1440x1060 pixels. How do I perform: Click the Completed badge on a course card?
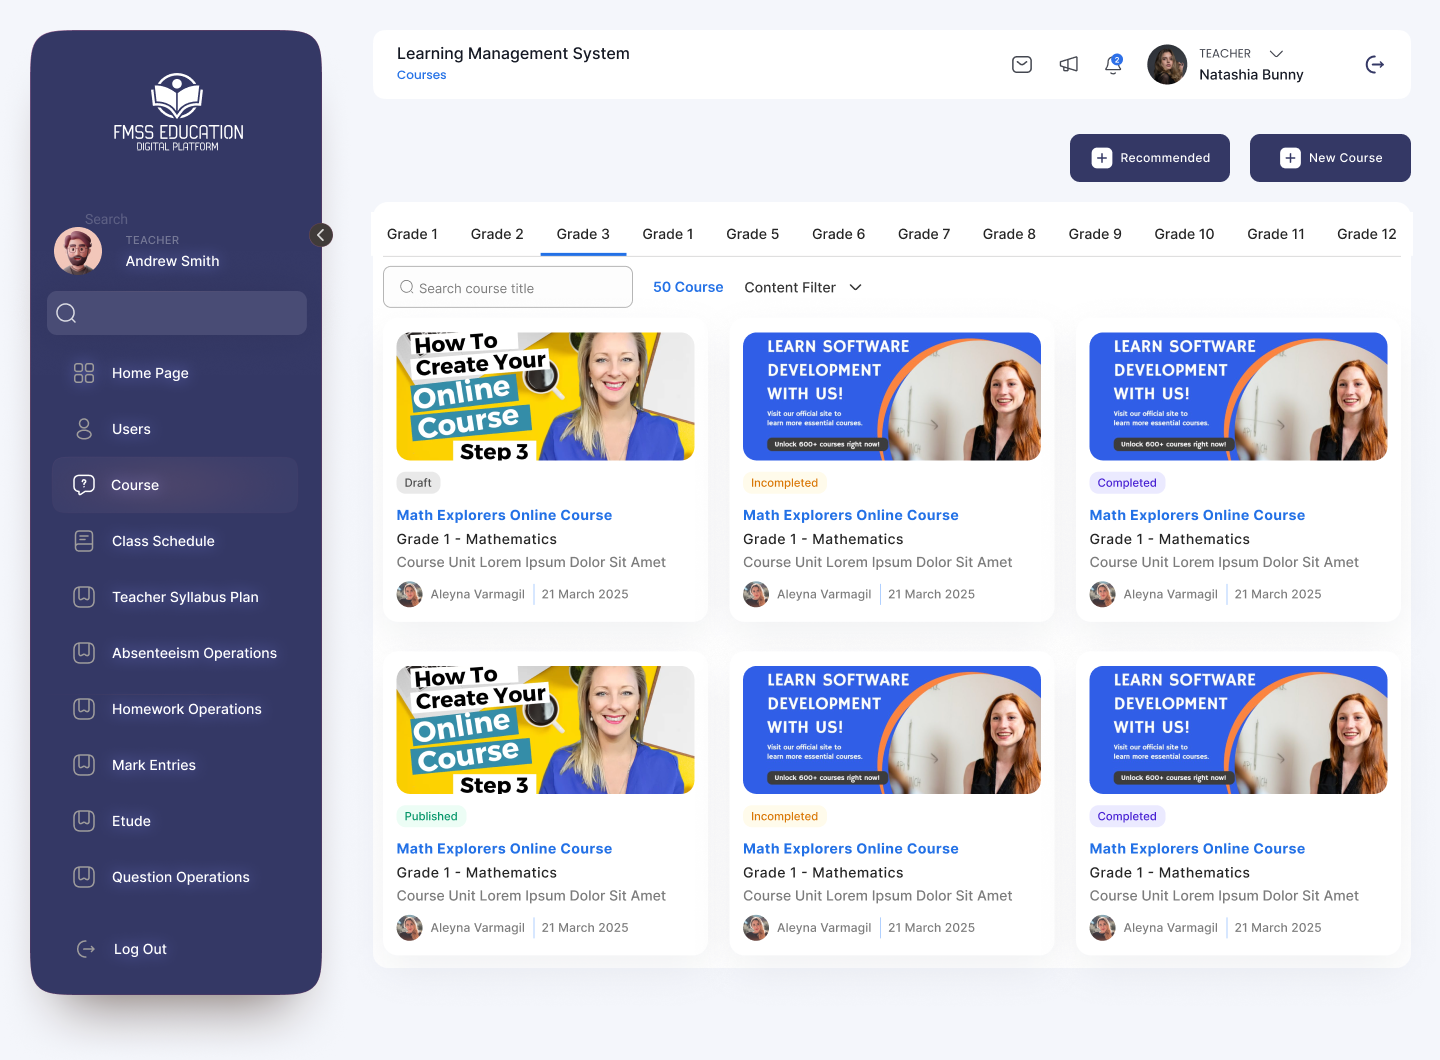click(x=1127, y=482)
